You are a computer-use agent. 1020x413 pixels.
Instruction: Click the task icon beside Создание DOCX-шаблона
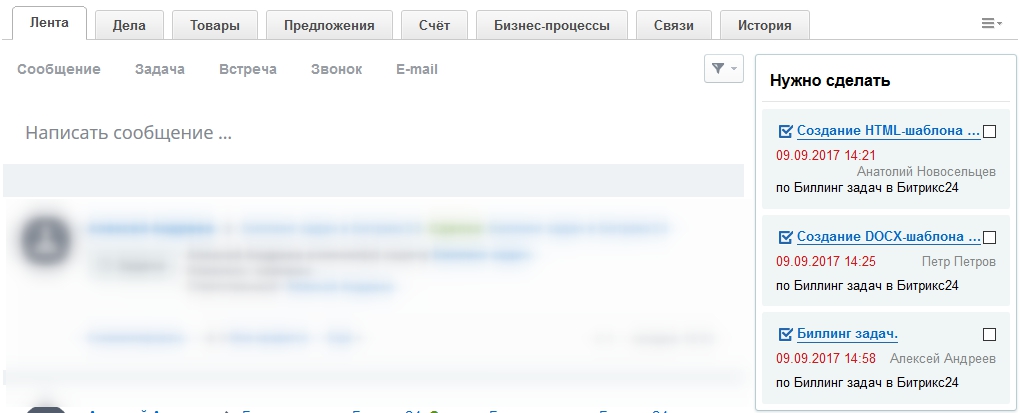pos(785,238)
